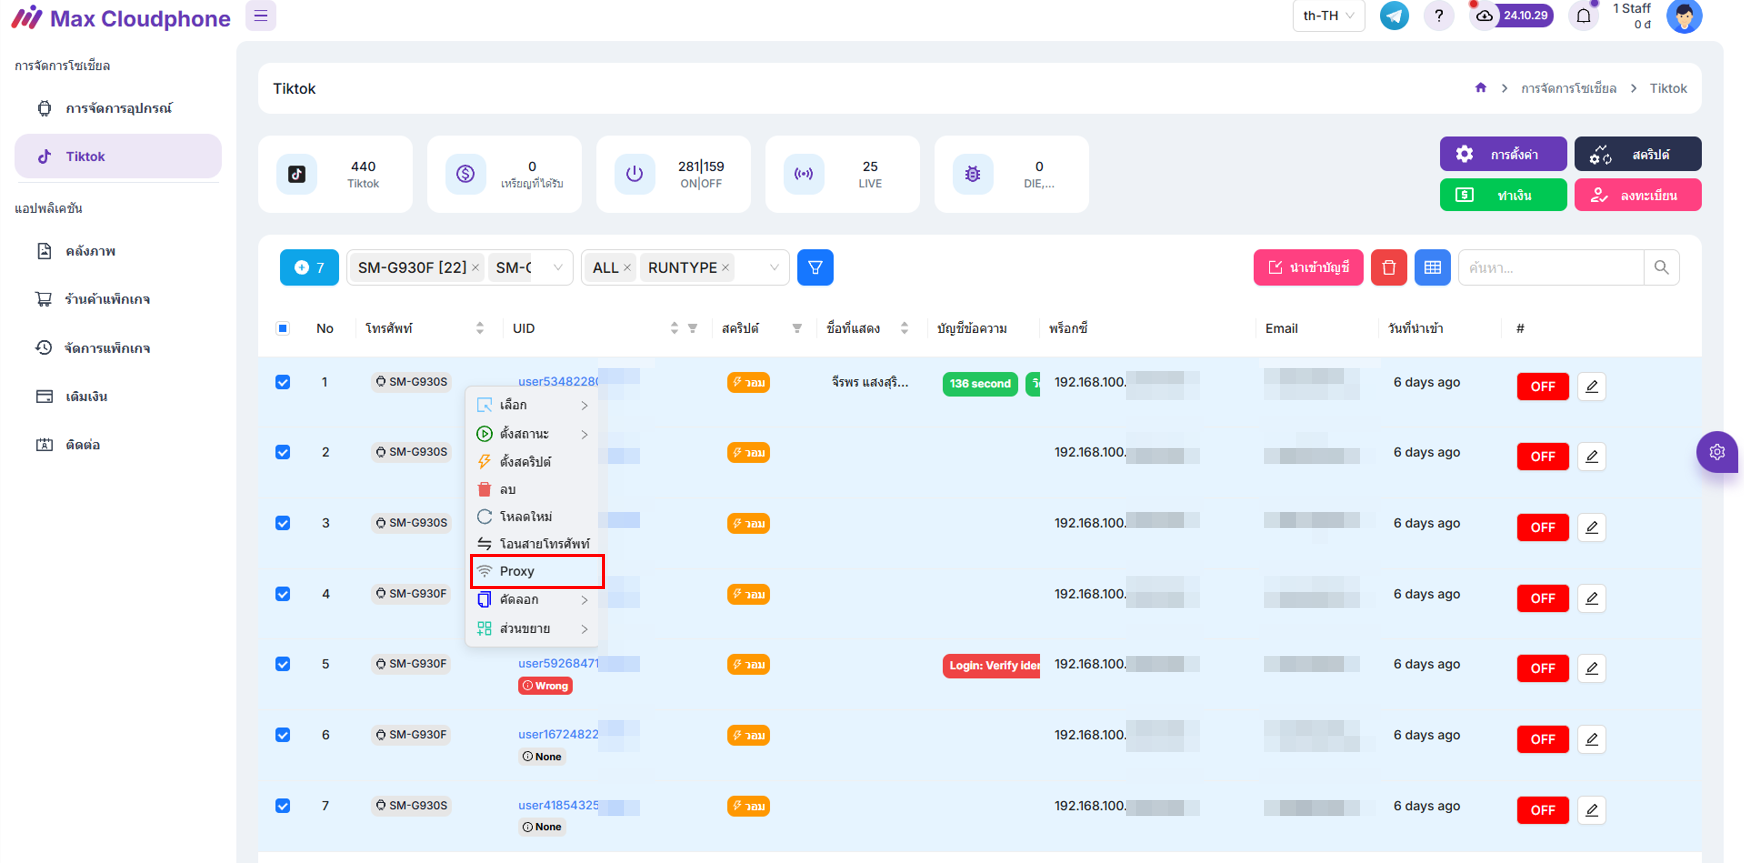The width and height of the screenshot is (1745, 863).
Task: Choose ตั้งสคริปต์ from the context menu
Action: (534, 462)
